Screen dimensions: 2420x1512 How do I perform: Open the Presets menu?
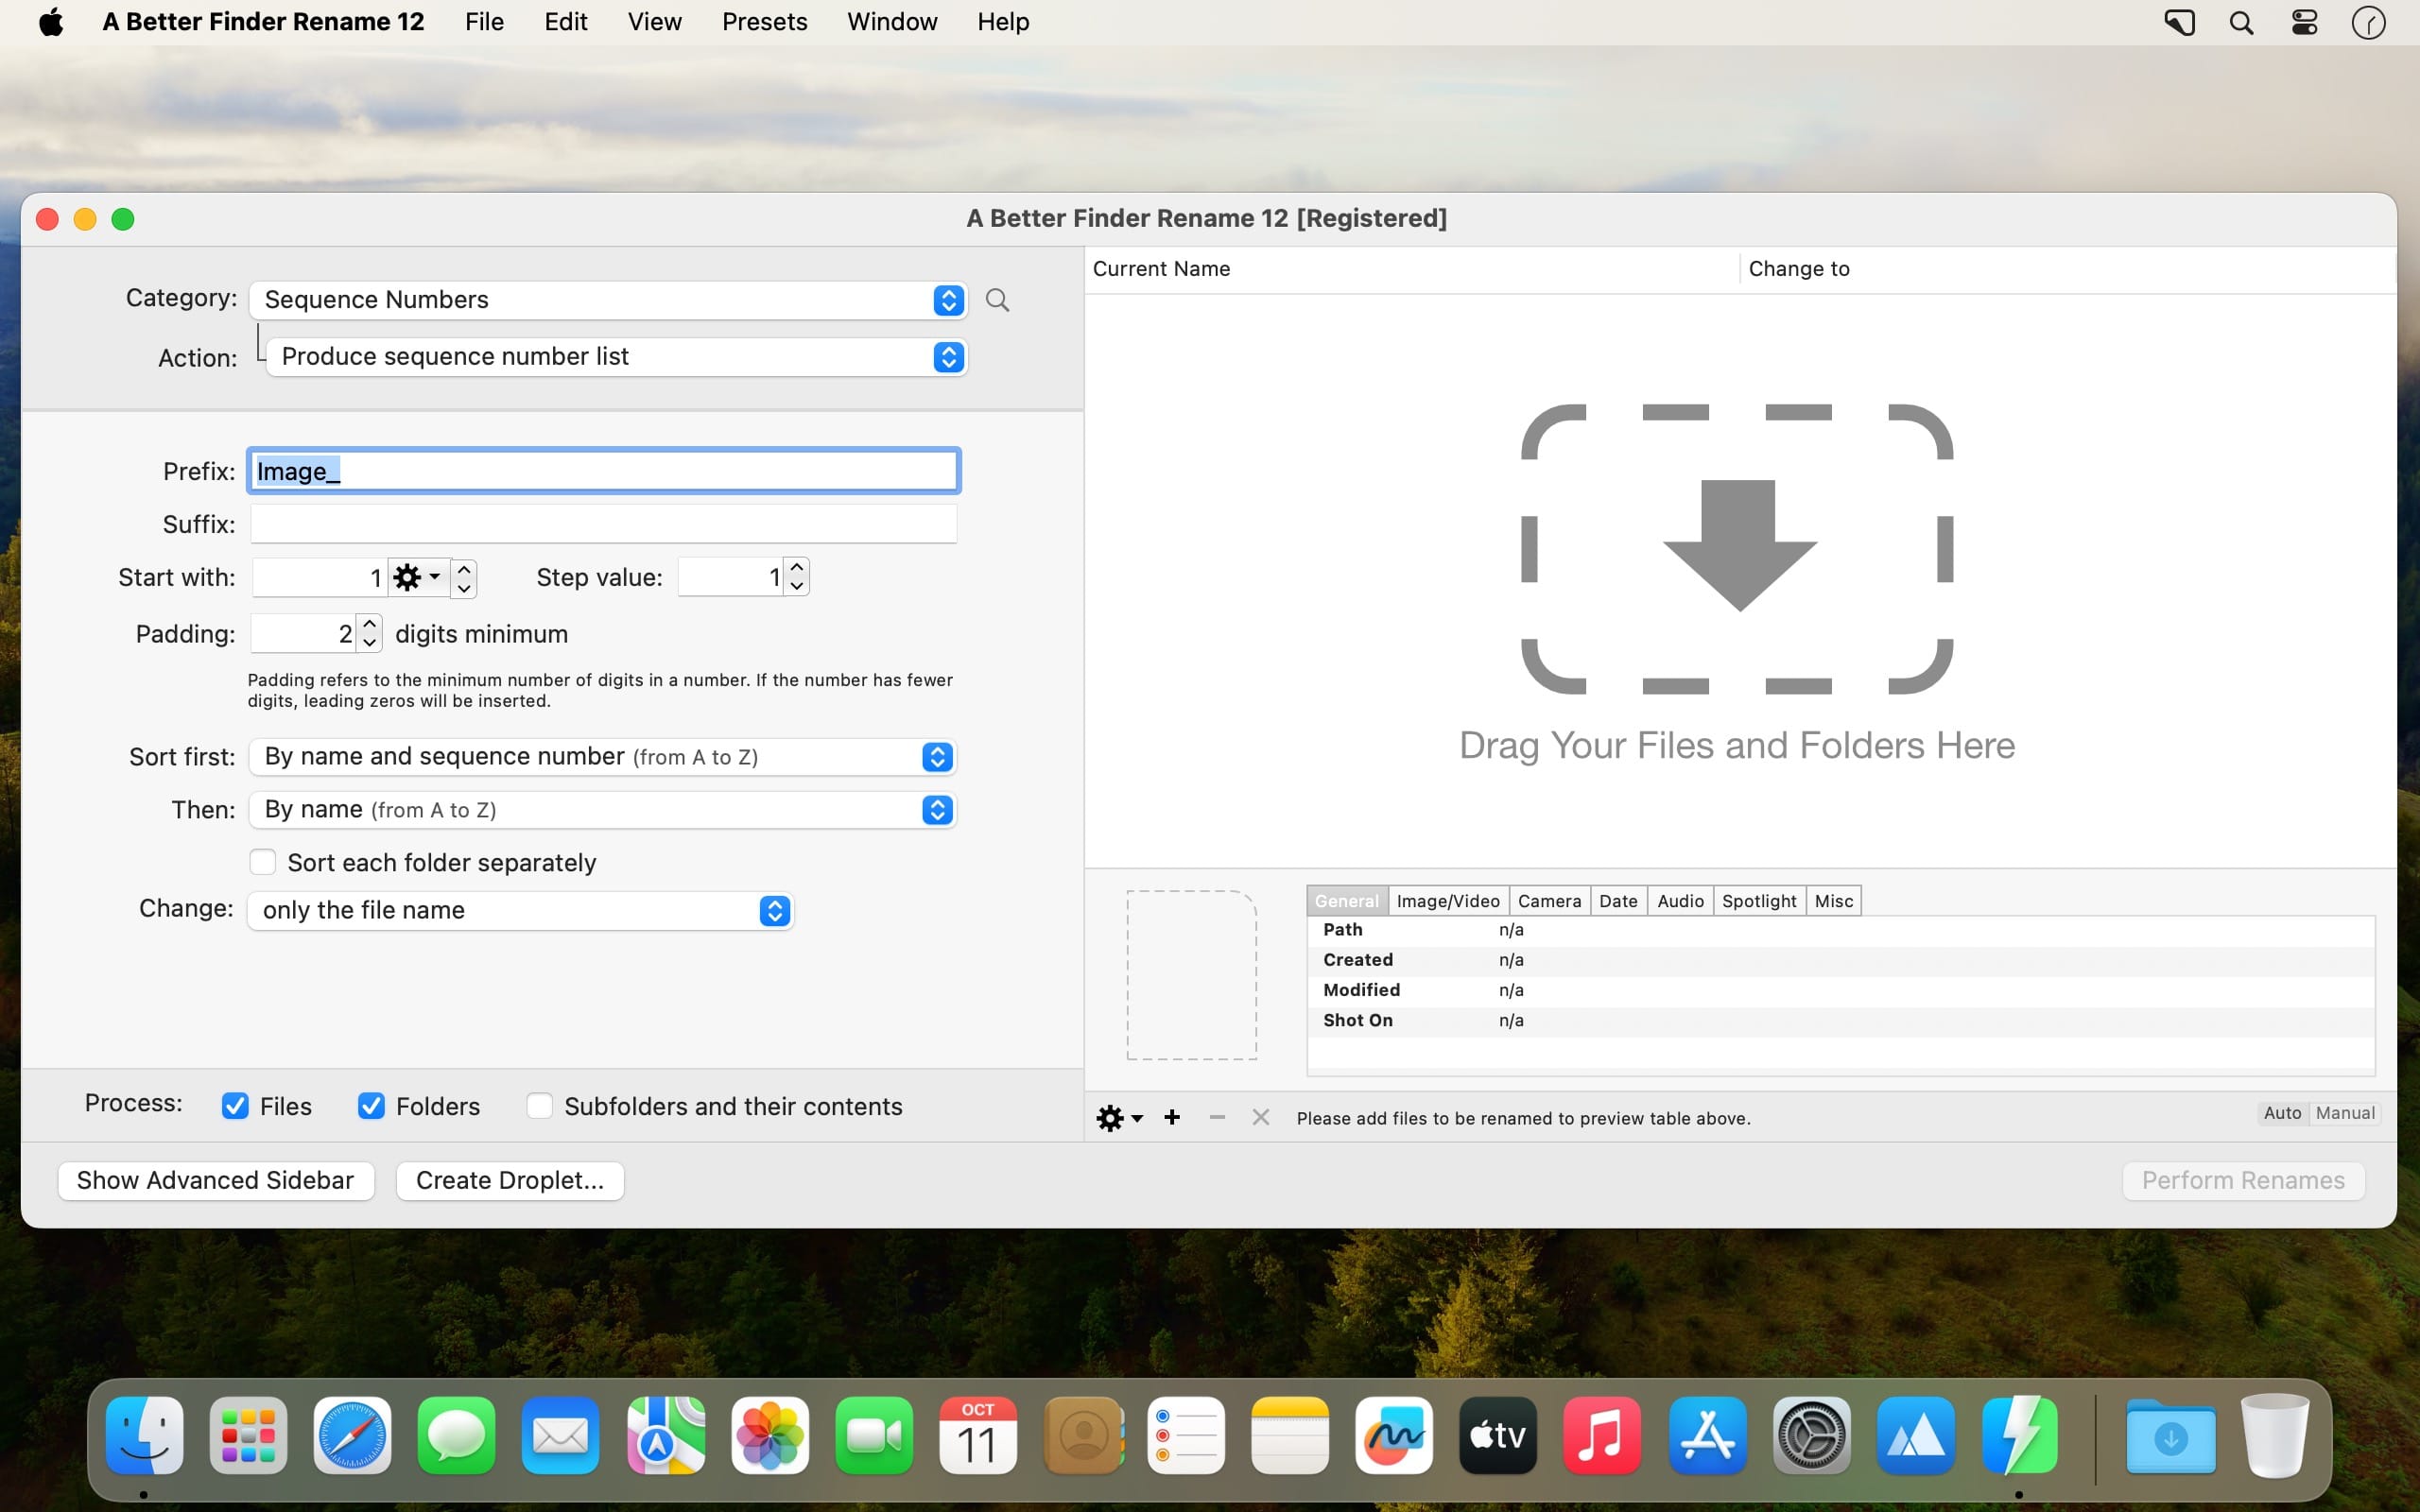[761, 21]
